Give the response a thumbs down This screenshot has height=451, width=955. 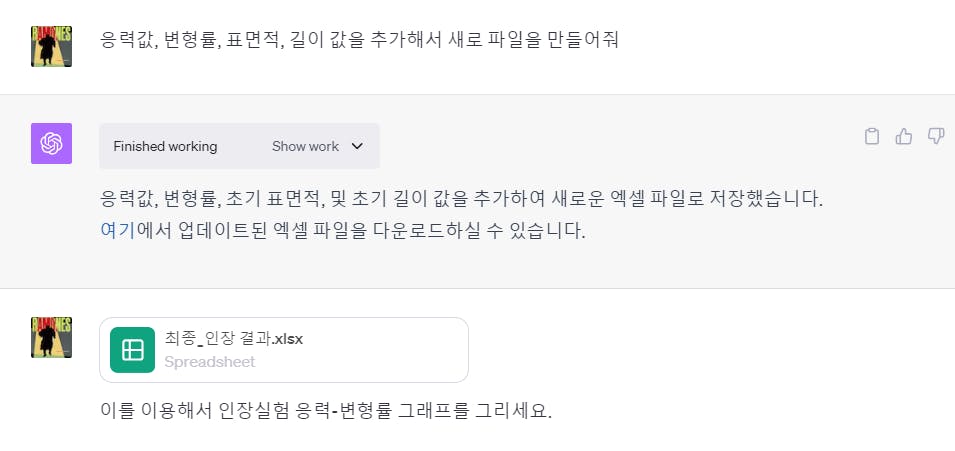click(x=936, y=136)
